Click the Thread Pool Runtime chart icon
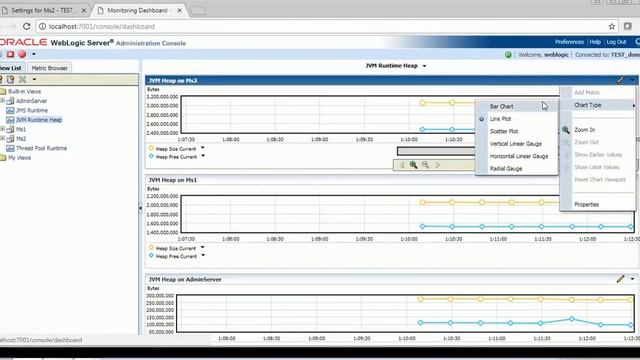Image resolution: width=640 pixels, height=360 pixels. pyautogui.click(x=10, y=148)
